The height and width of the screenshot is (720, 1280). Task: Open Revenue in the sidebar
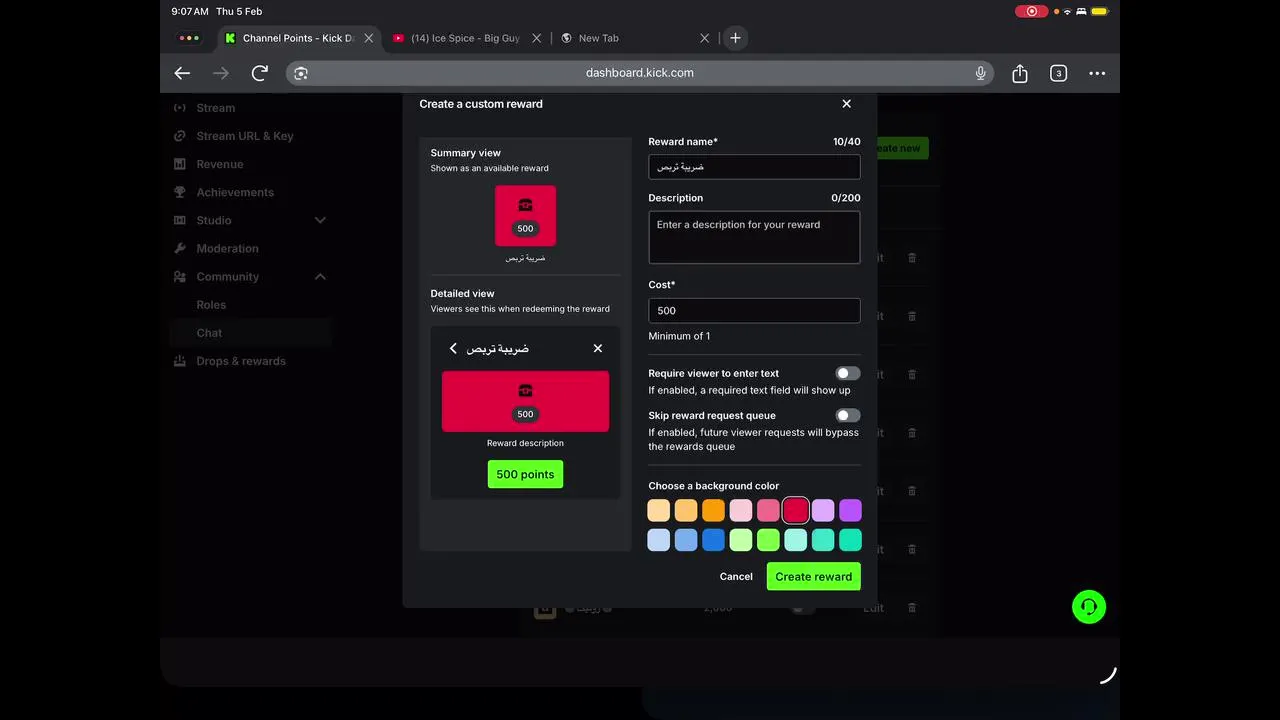(220, 164)
